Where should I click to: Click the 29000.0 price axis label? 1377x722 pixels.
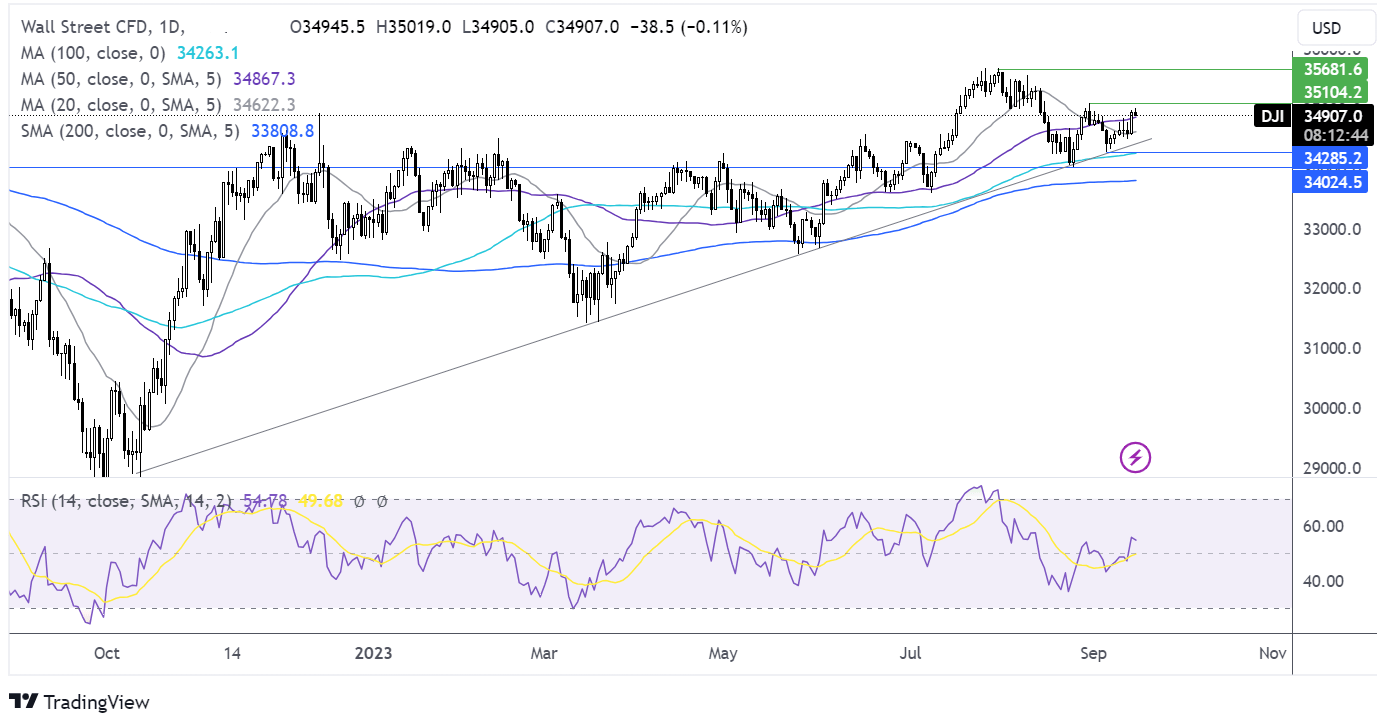coord(1332,468)
